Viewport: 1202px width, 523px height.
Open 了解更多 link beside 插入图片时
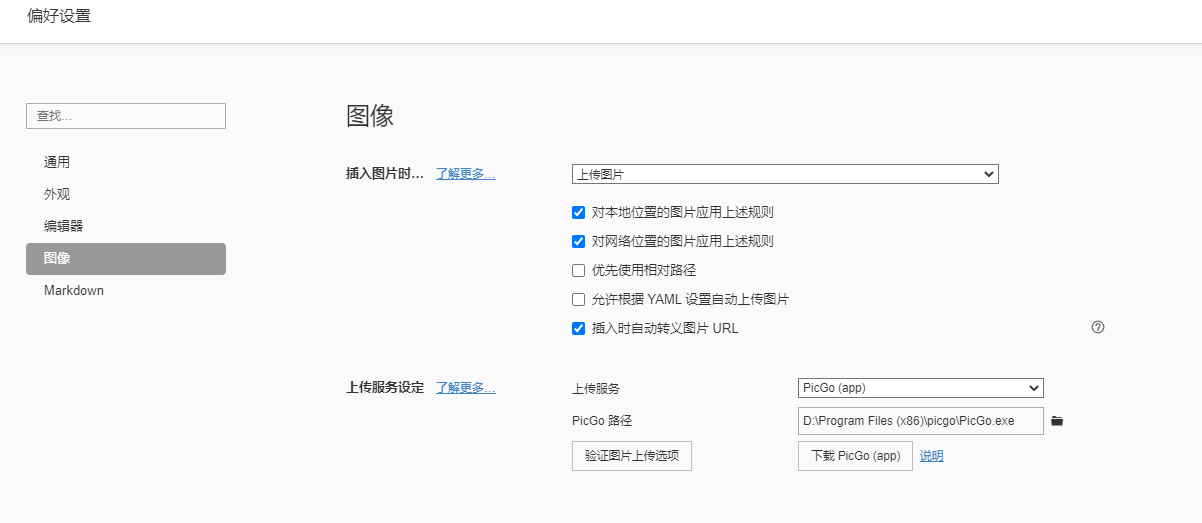pyautogui.click(x=466, y=174)
